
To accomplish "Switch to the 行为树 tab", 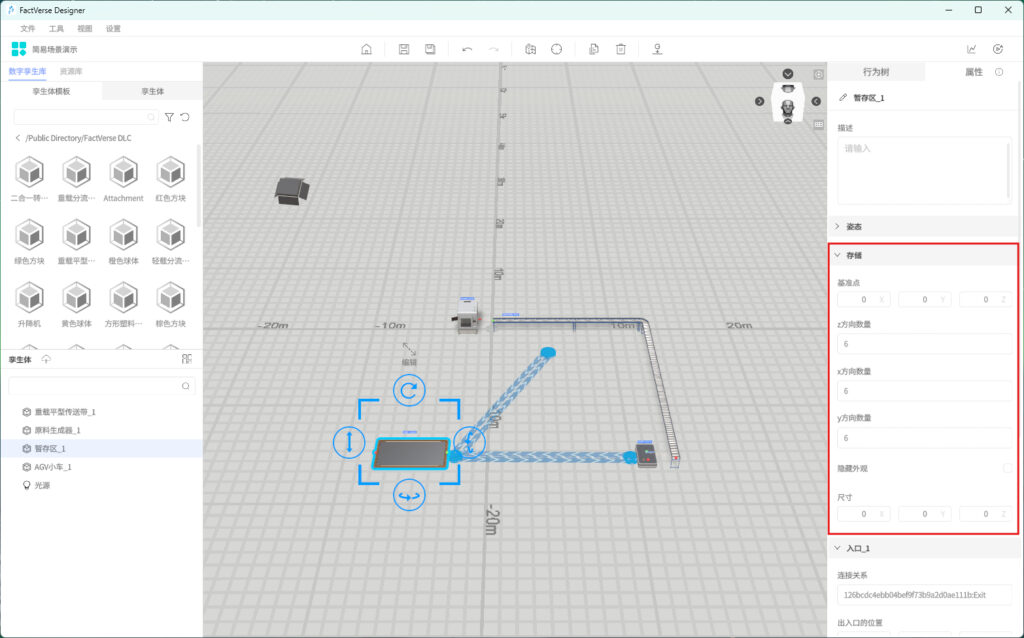I will point(876,72).
